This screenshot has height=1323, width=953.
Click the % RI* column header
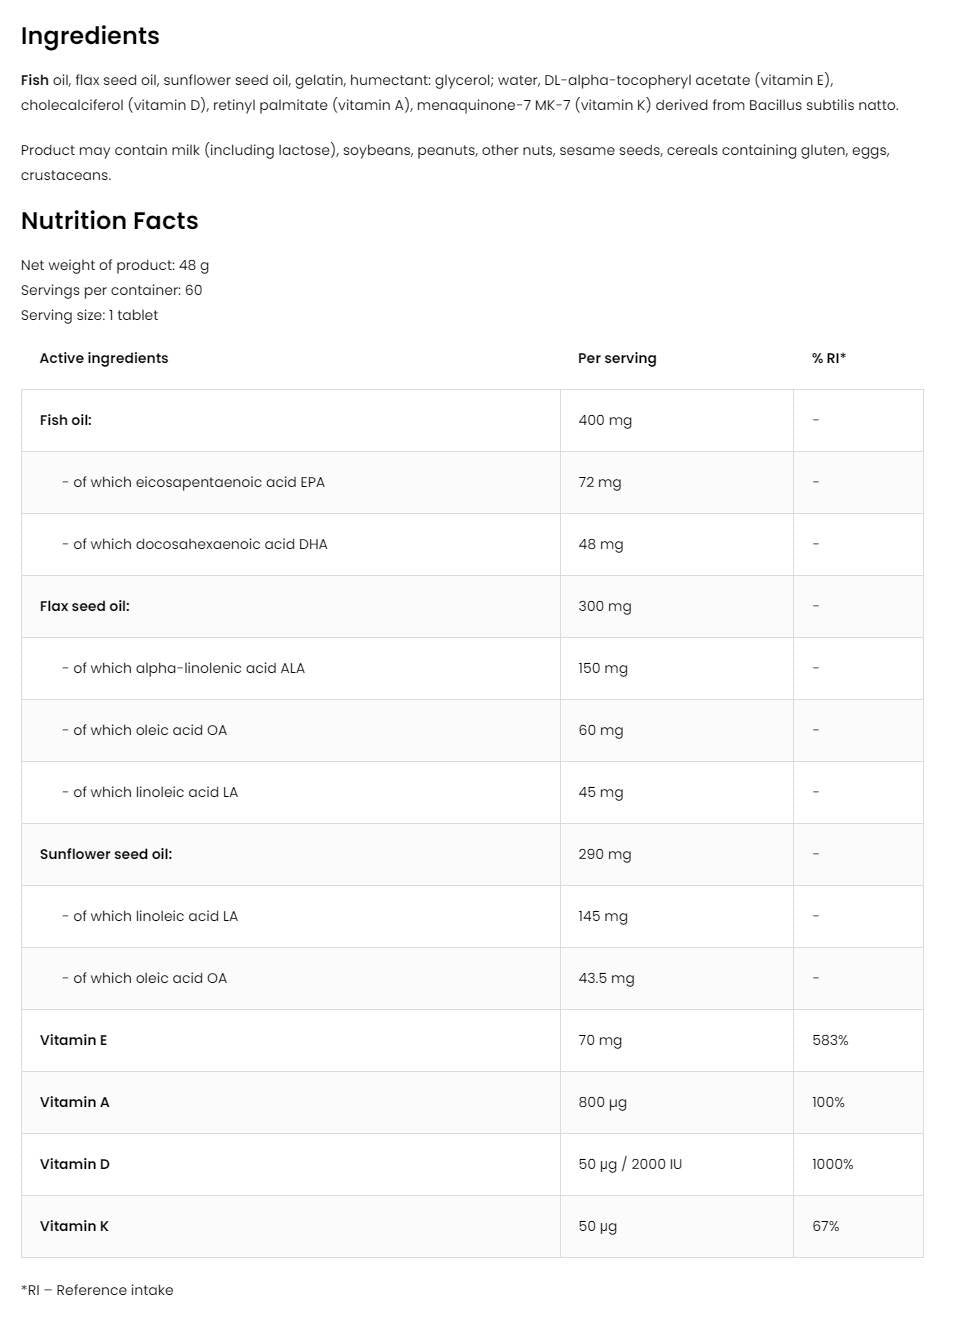coord(829,358)
